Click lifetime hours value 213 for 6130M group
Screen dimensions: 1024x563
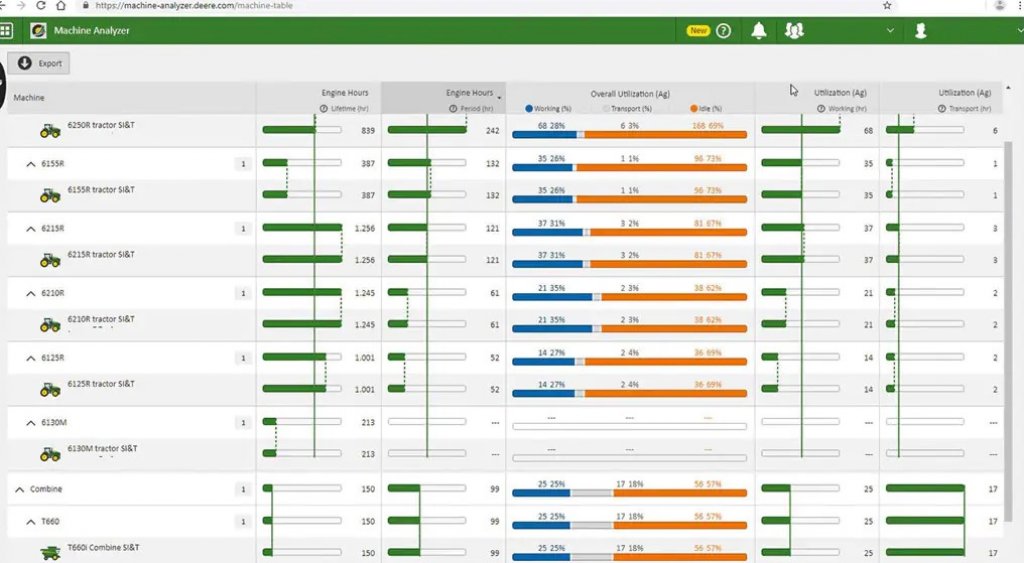368,423
